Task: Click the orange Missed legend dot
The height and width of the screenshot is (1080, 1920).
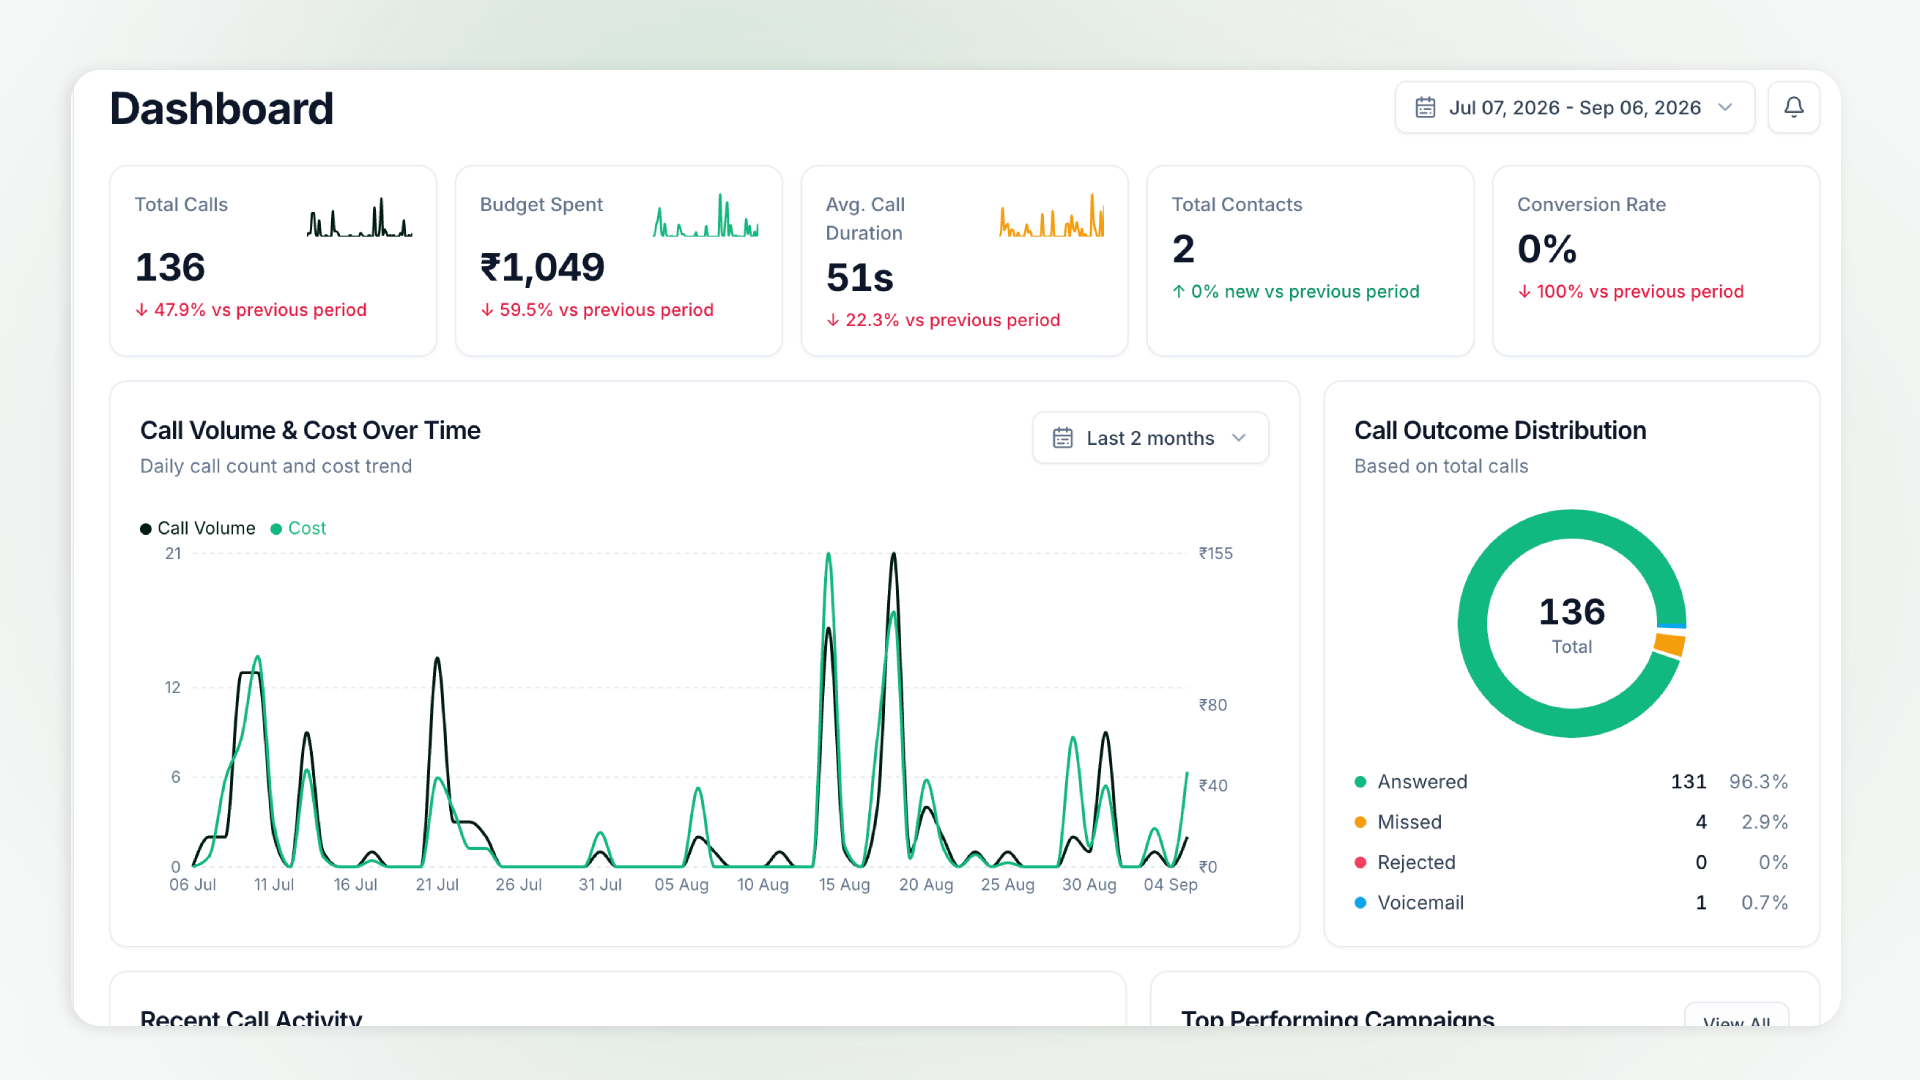Action: coord(1360,822)
